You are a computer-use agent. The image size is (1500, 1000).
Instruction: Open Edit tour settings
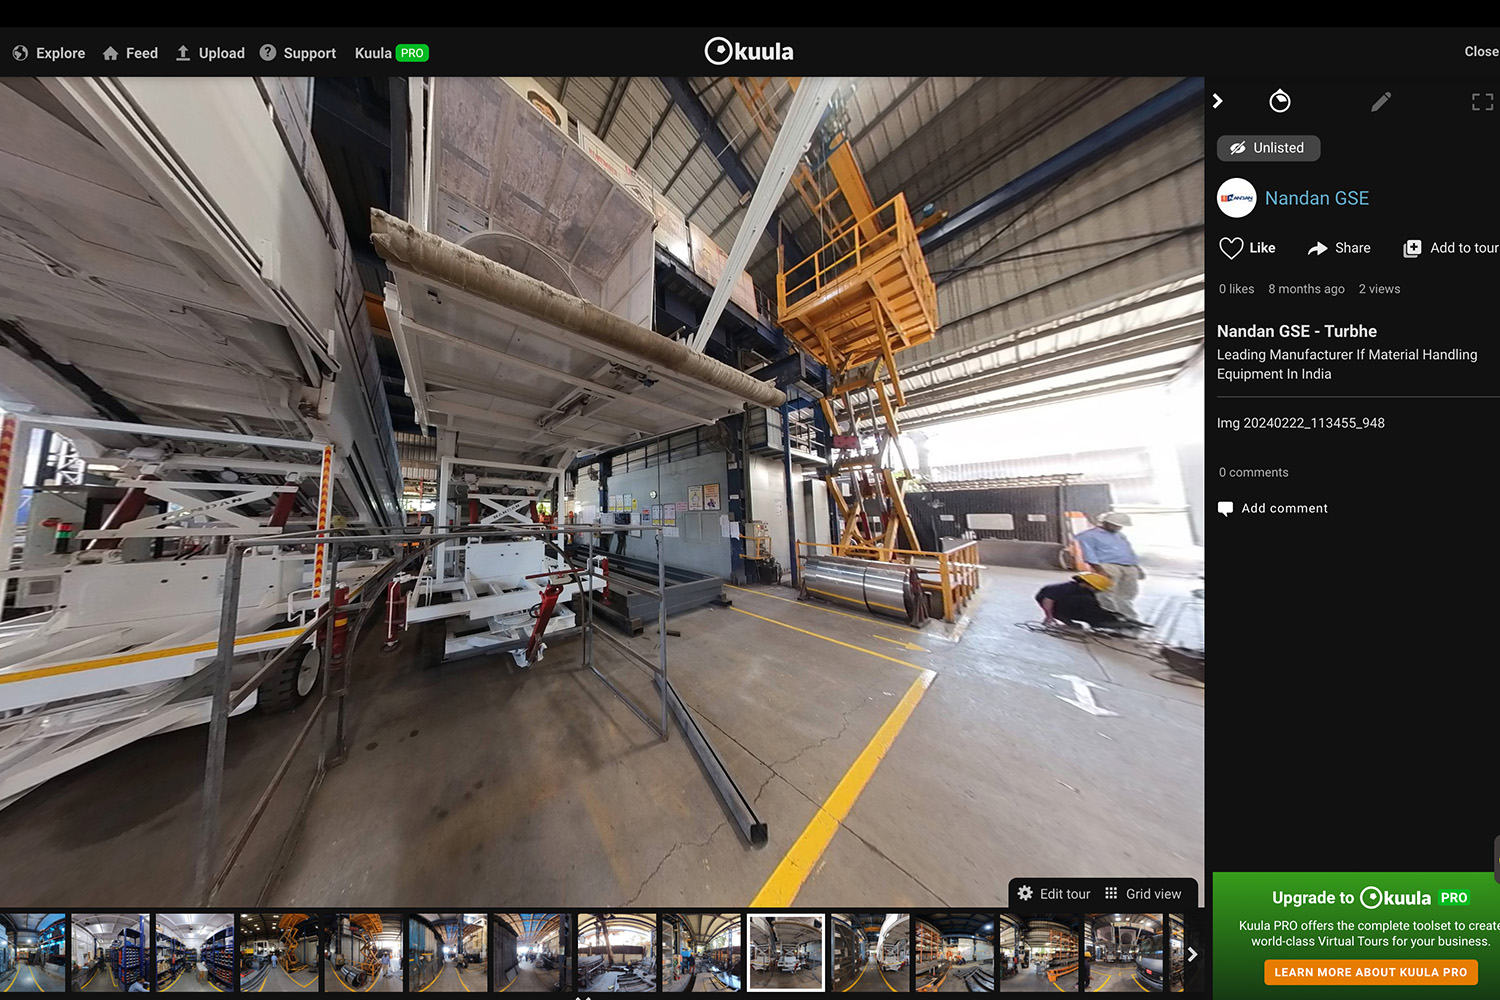tap(1054, 894)
